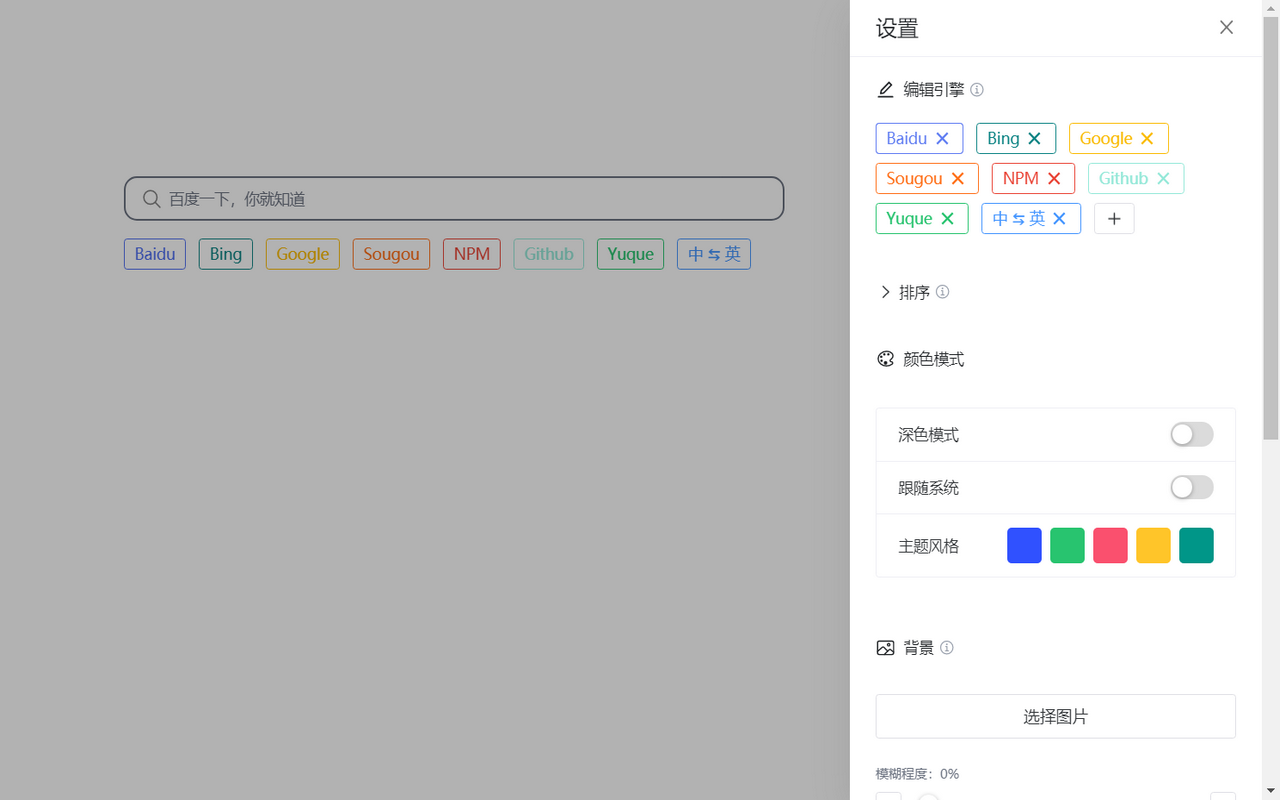Click Google tag label in settings
1280x800 pixels.
[x=1106, y=139]
